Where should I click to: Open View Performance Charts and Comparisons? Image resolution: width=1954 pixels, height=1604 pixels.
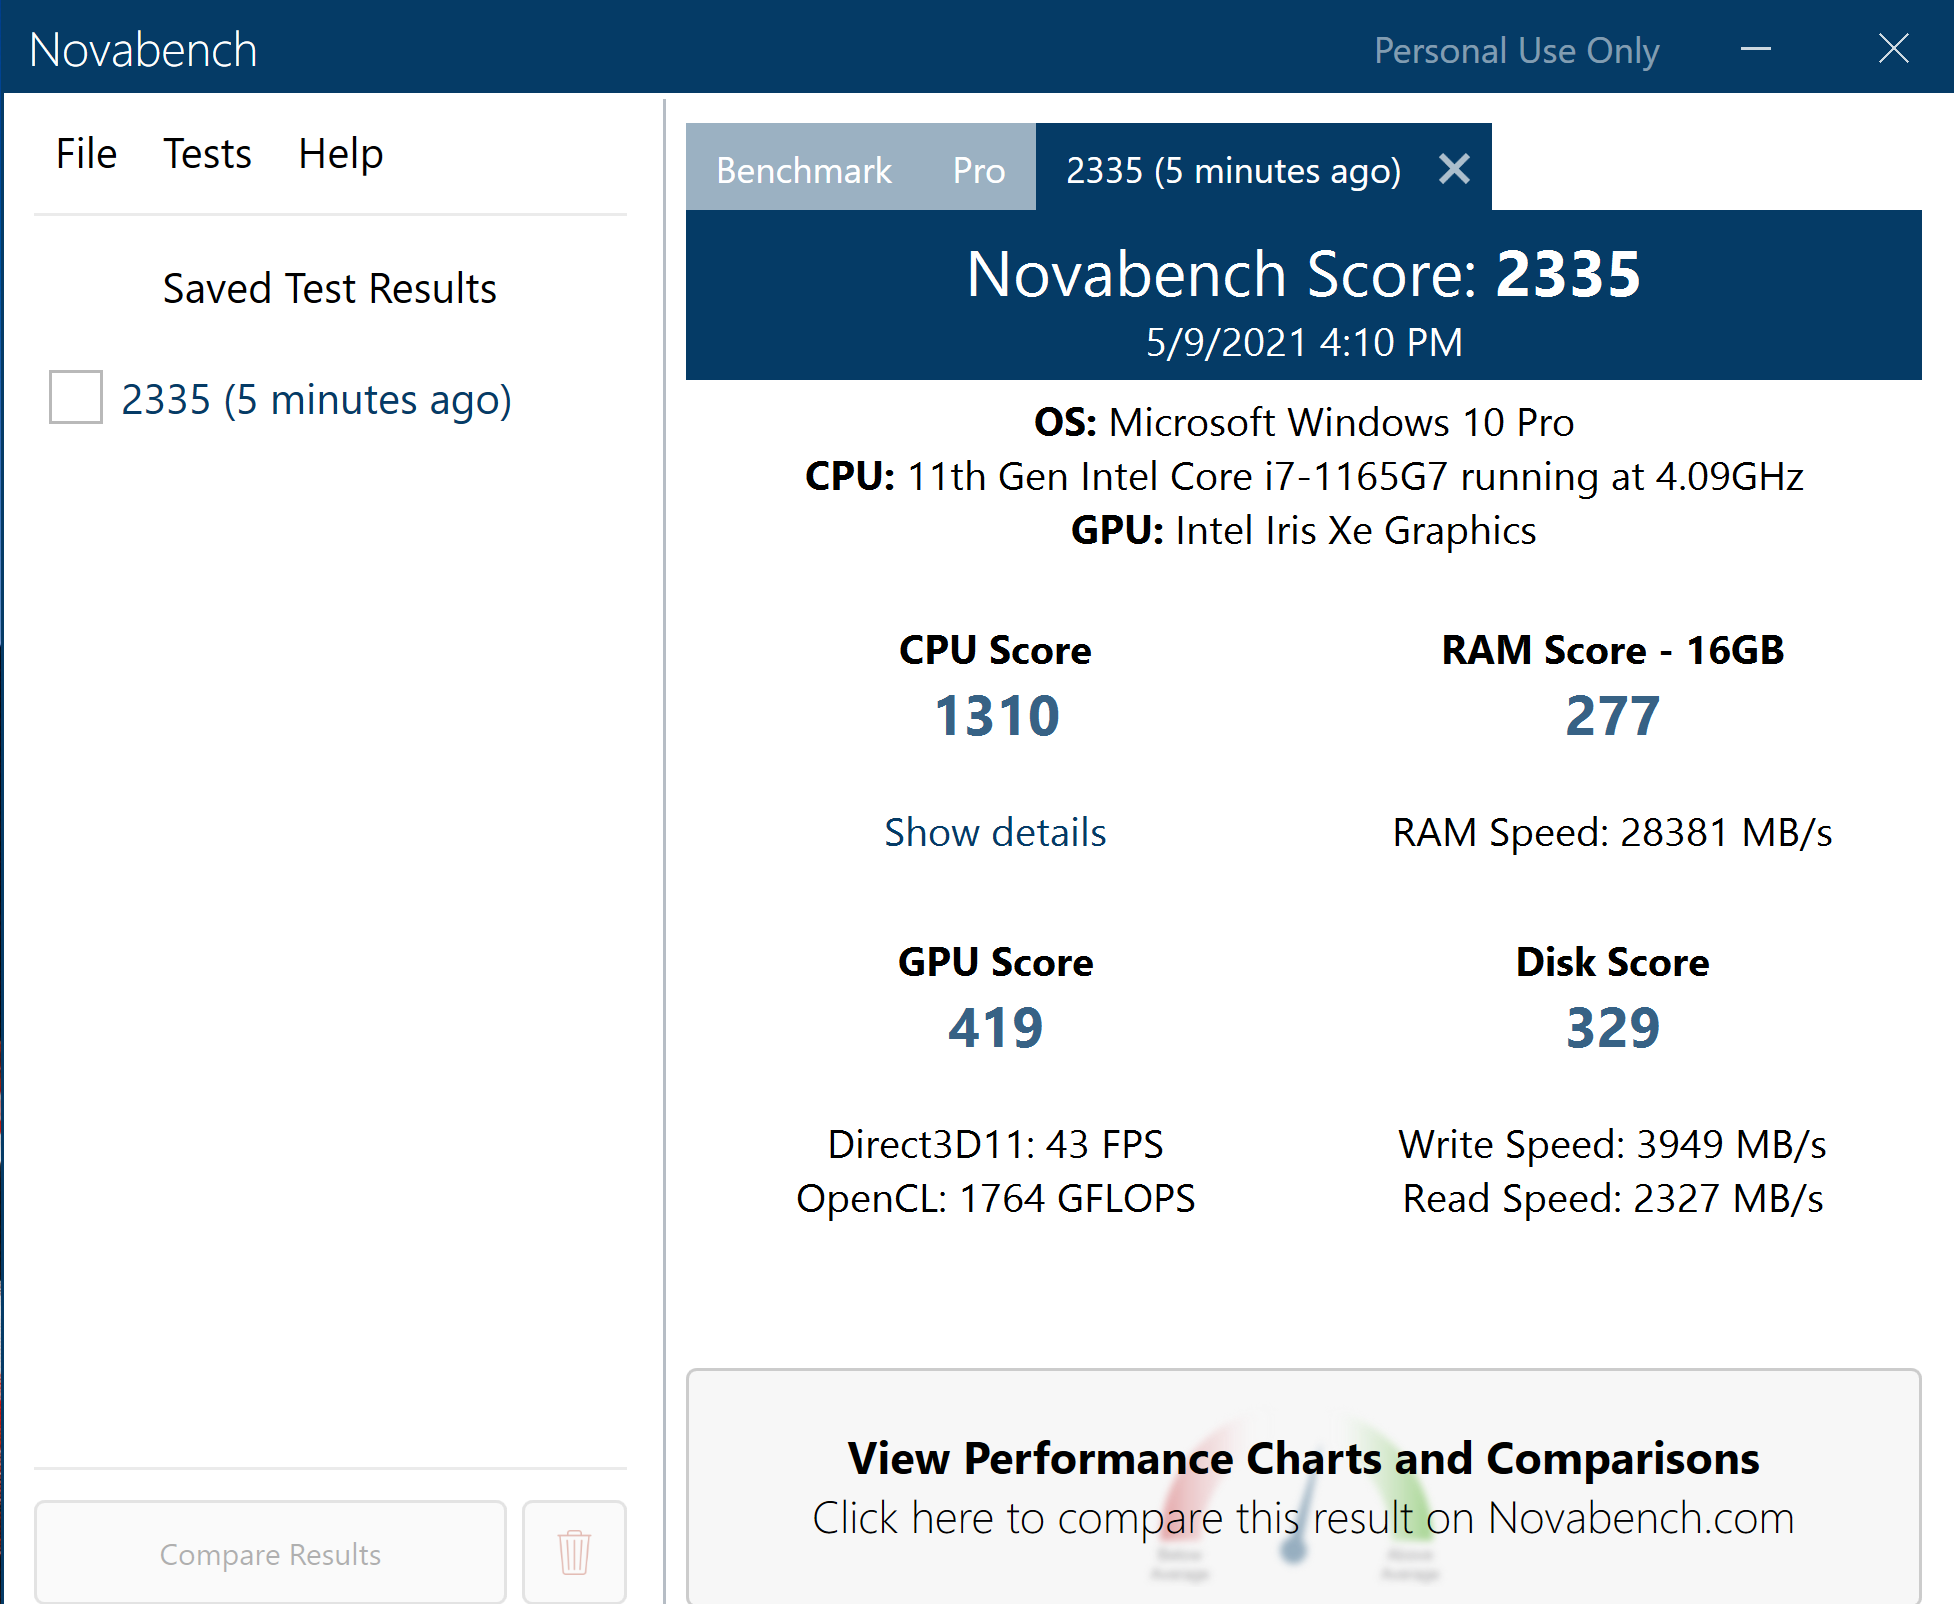pos(1303,1487)
